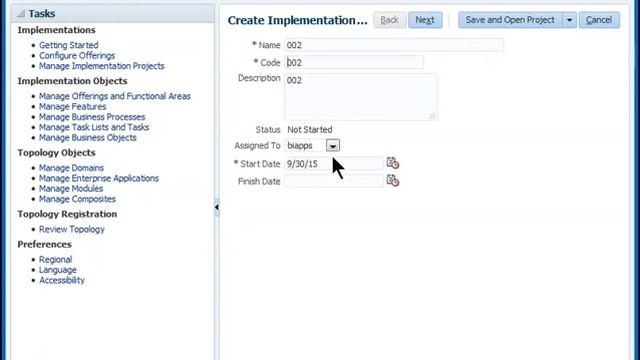Open the Manage Features link
Screen dimensions: 640x360
click(72, 107)
